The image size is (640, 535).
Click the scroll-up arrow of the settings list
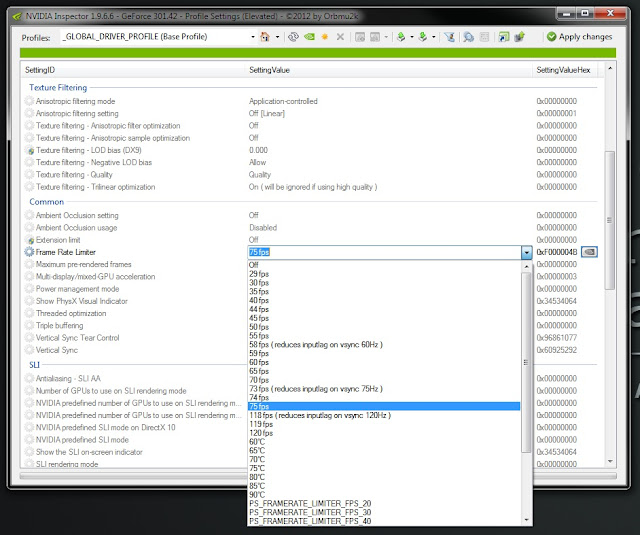pyautogui.click(x=610, y=68)
